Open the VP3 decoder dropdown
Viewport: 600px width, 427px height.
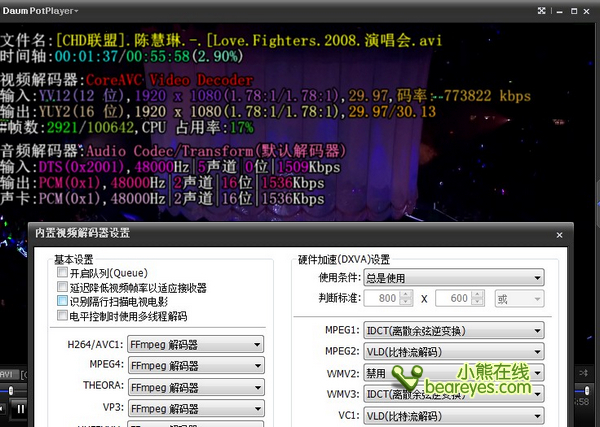tap(196, 408)
